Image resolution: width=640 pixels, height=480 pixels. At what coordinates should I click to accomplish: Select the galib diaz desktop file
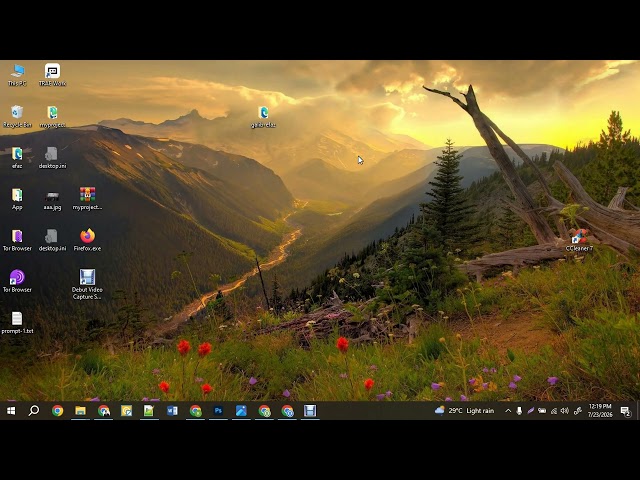click(263, 117)
